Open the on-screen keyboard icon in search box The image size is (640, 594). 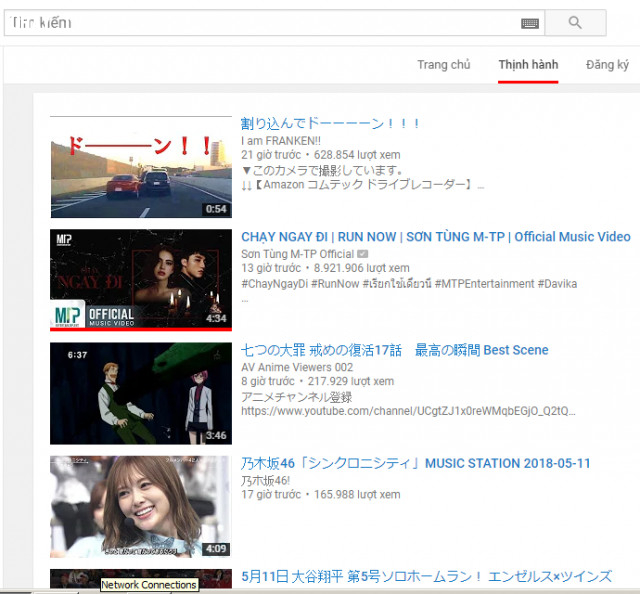tap(530, 23)
